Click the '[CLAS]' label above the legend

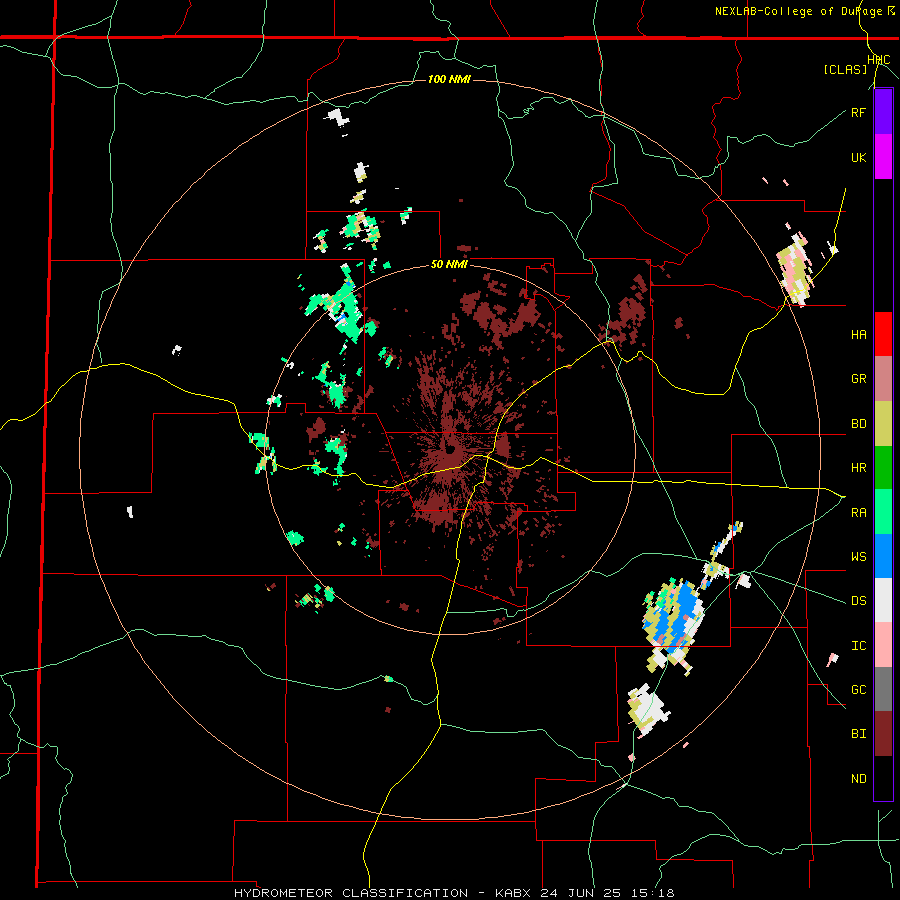[x=845, y=70]
